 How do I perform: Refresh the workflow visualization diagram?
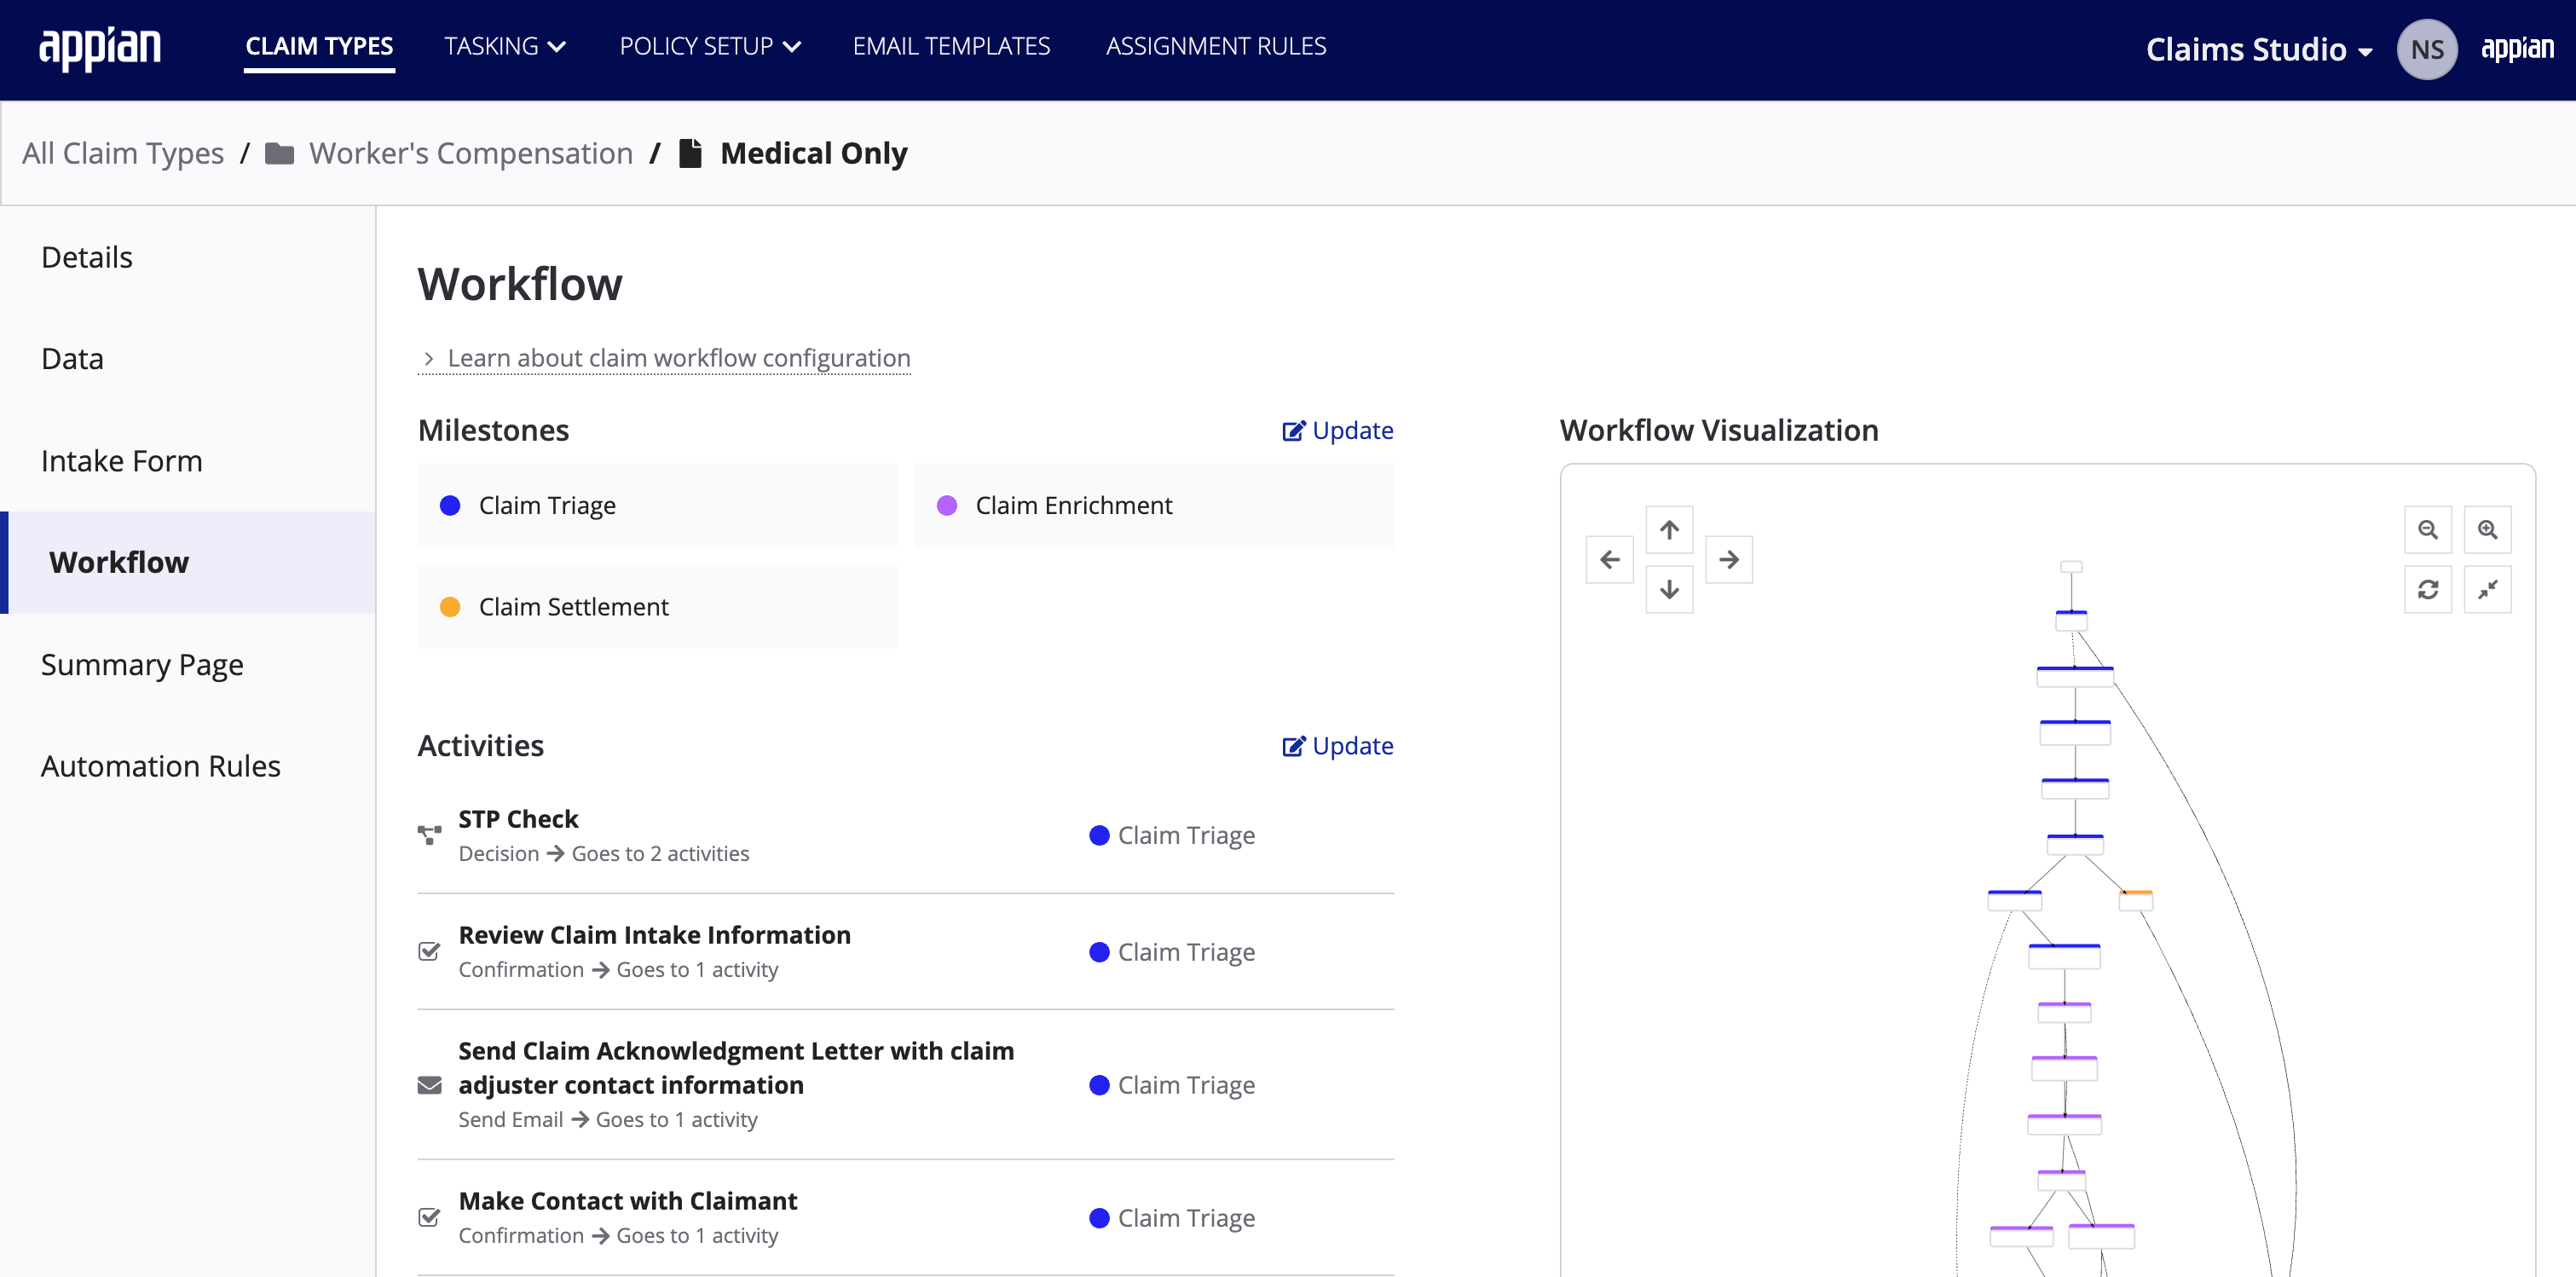[x=2428, y=589]
